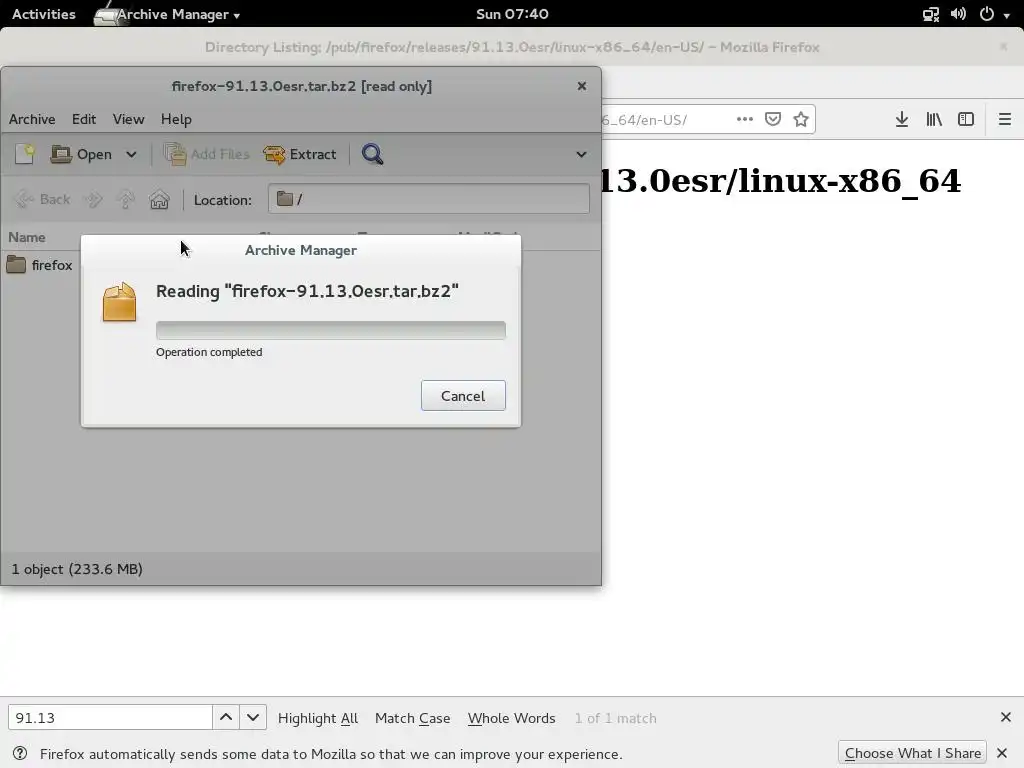Click the find bar search field

(110, 718)
